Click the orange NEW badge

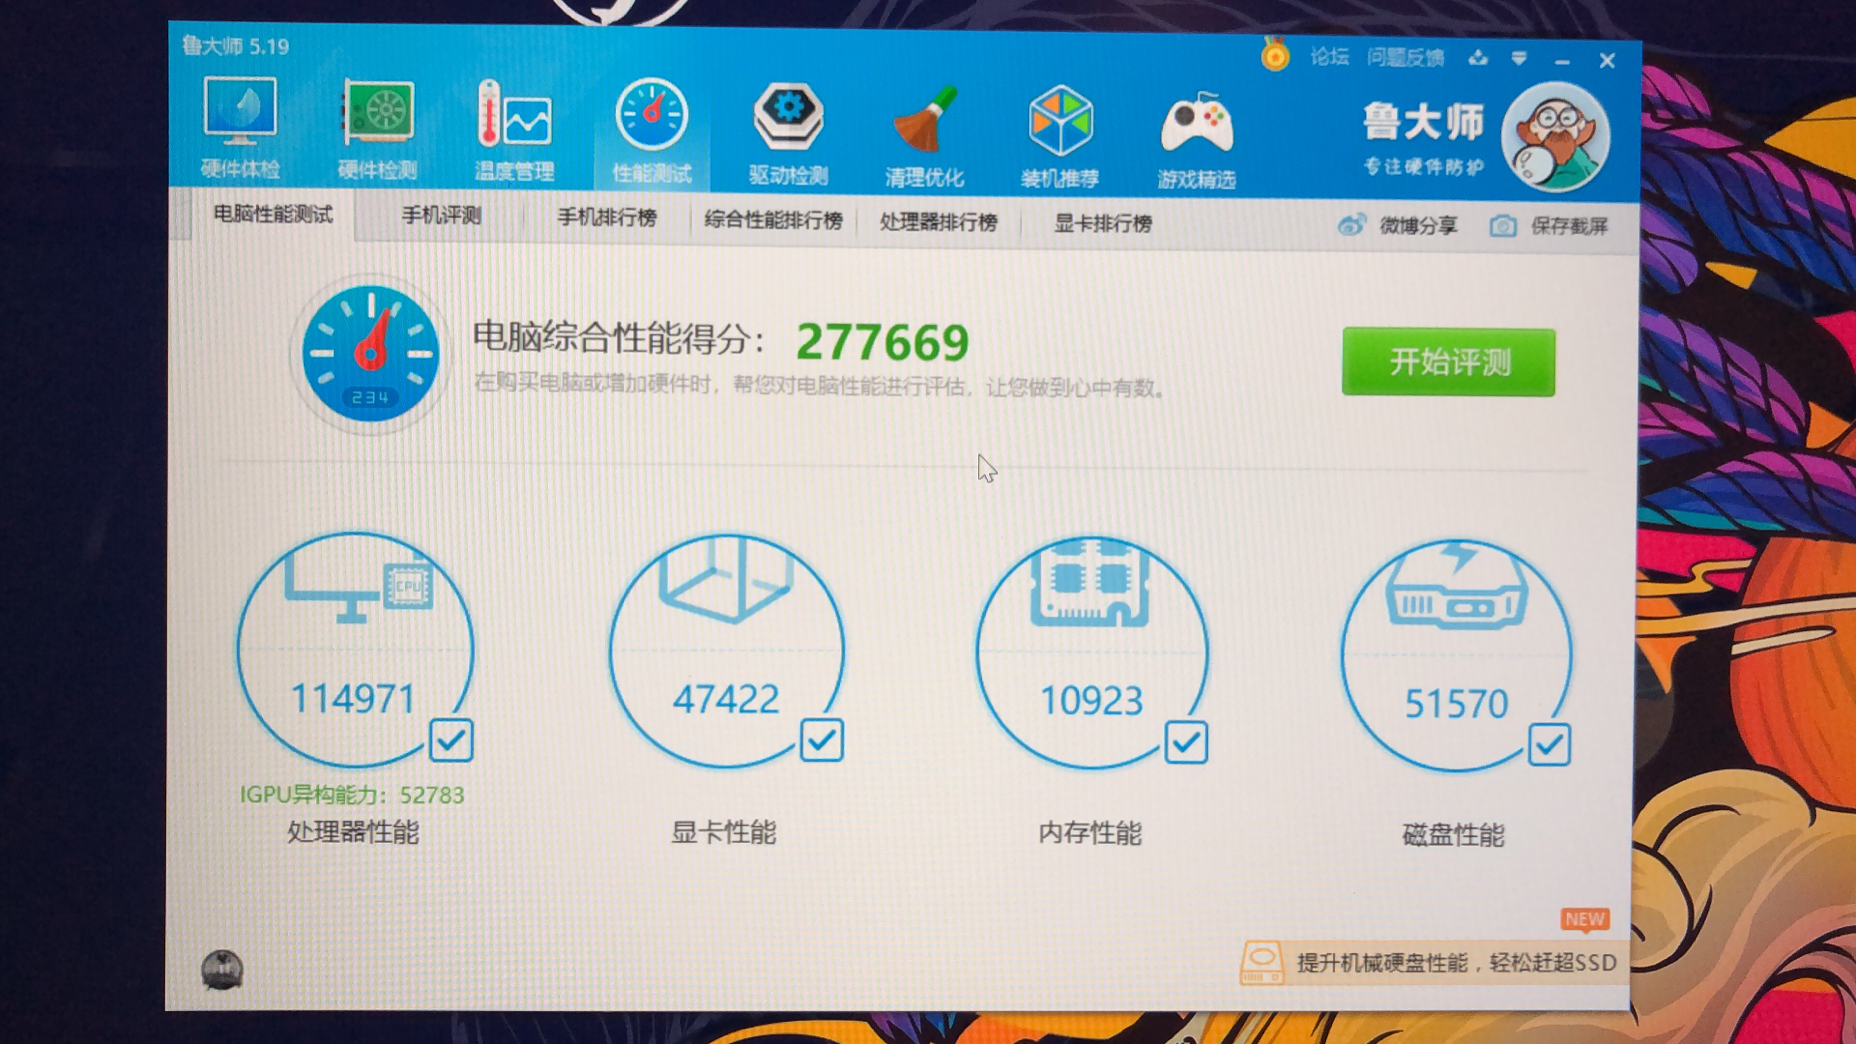(1585, 919)
